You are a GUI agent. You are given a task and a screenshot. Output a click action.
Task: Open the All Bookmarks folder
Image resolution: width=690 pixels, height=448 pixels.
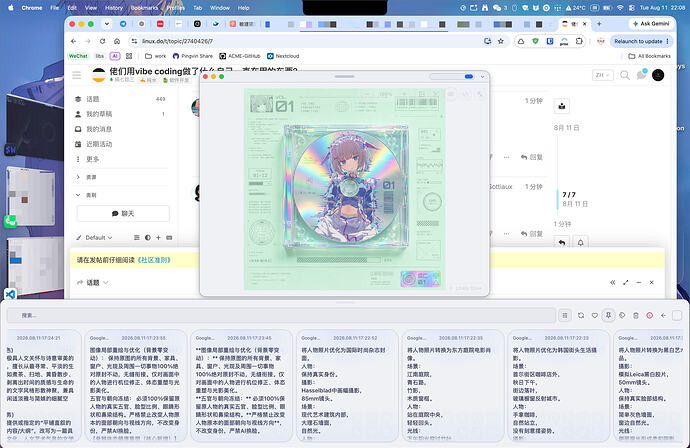pyautogui.click(x=650, y=56)
